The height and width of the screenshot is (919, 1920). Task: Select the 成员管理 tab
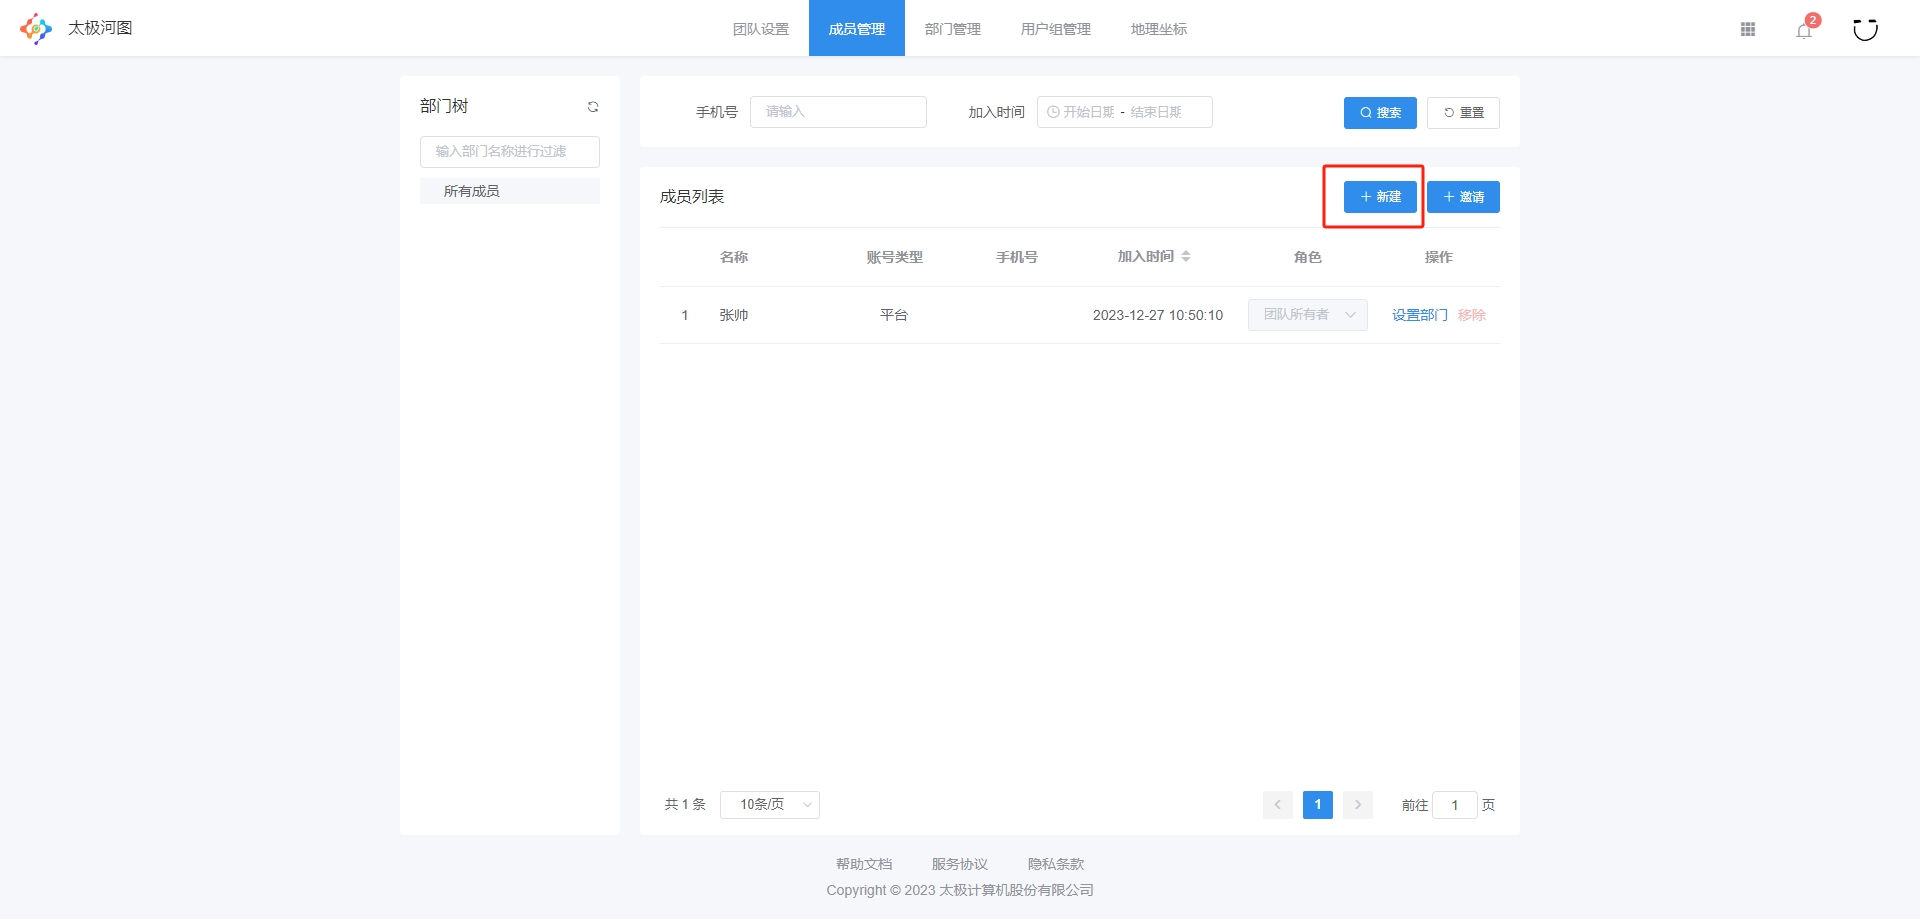(x=857, y=28)
